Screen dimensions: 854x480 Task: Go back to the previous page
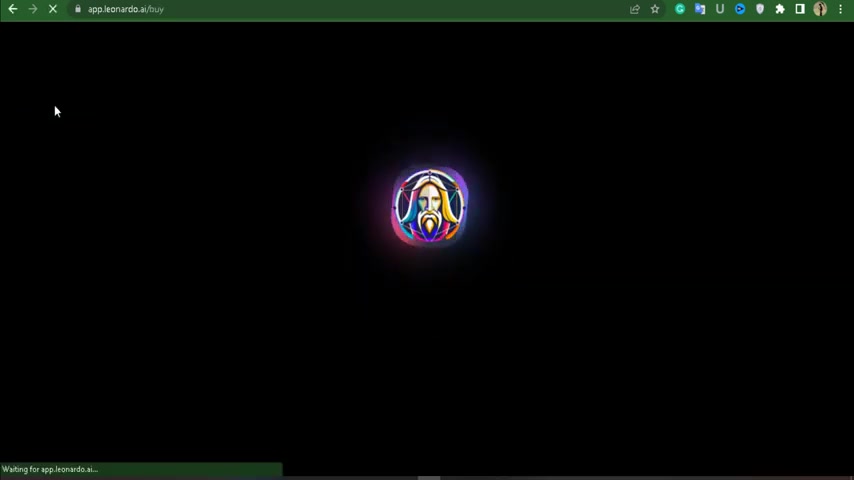click(x=13, y=9)
